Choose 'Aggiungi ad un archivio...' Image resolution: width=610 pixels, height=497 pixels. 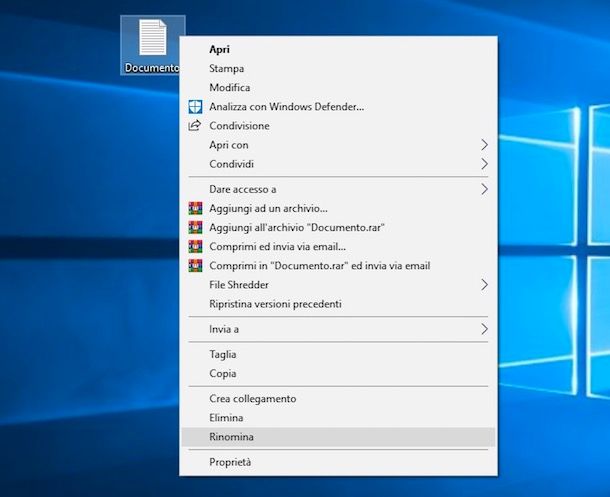tap(338, 208)
